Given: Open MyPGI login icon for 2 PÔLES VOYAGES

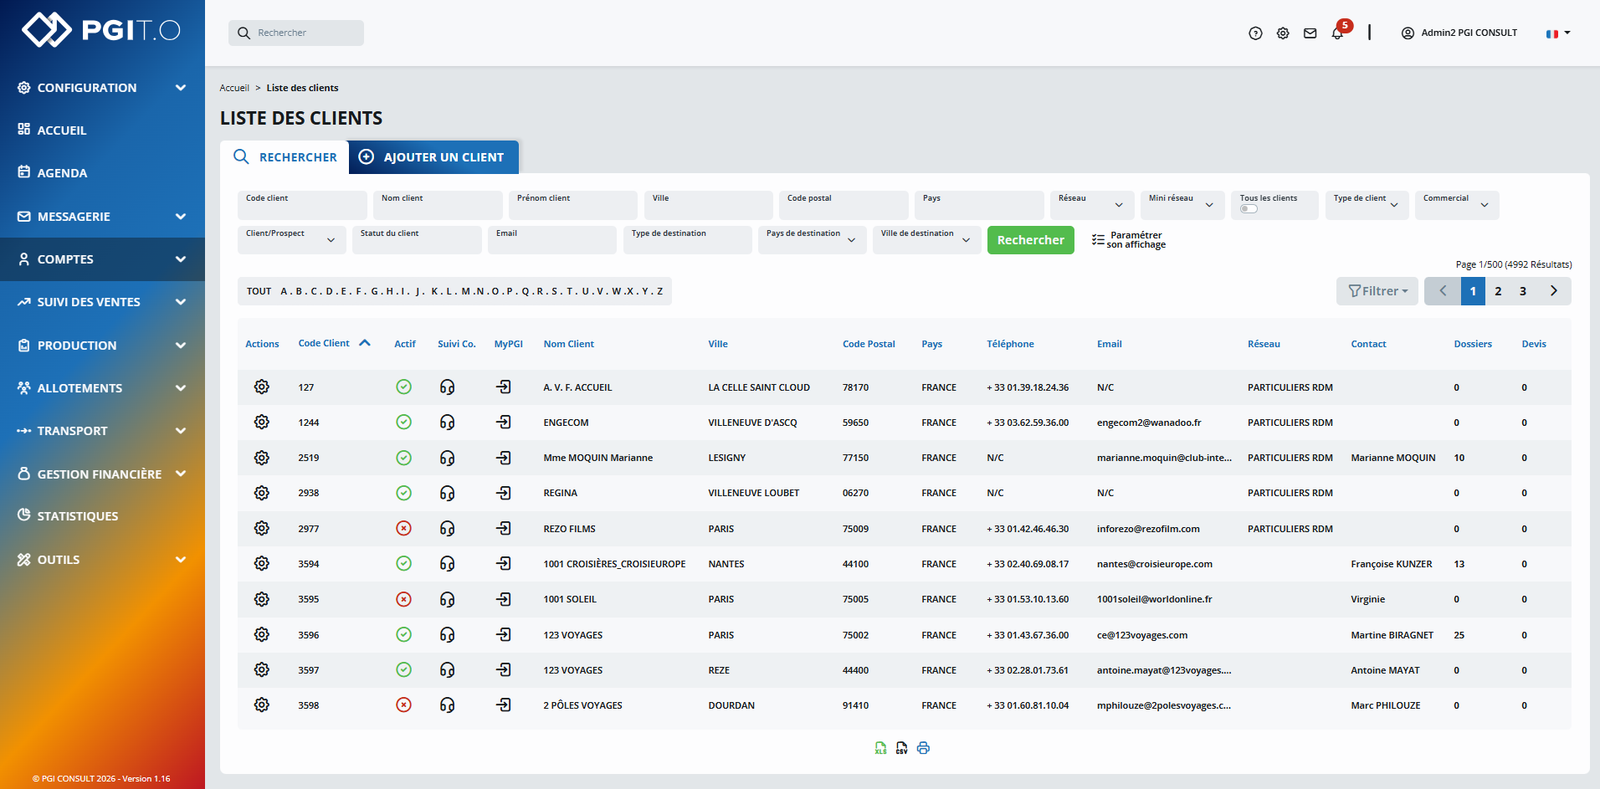Looking at the screenshot, I should 504,705.
